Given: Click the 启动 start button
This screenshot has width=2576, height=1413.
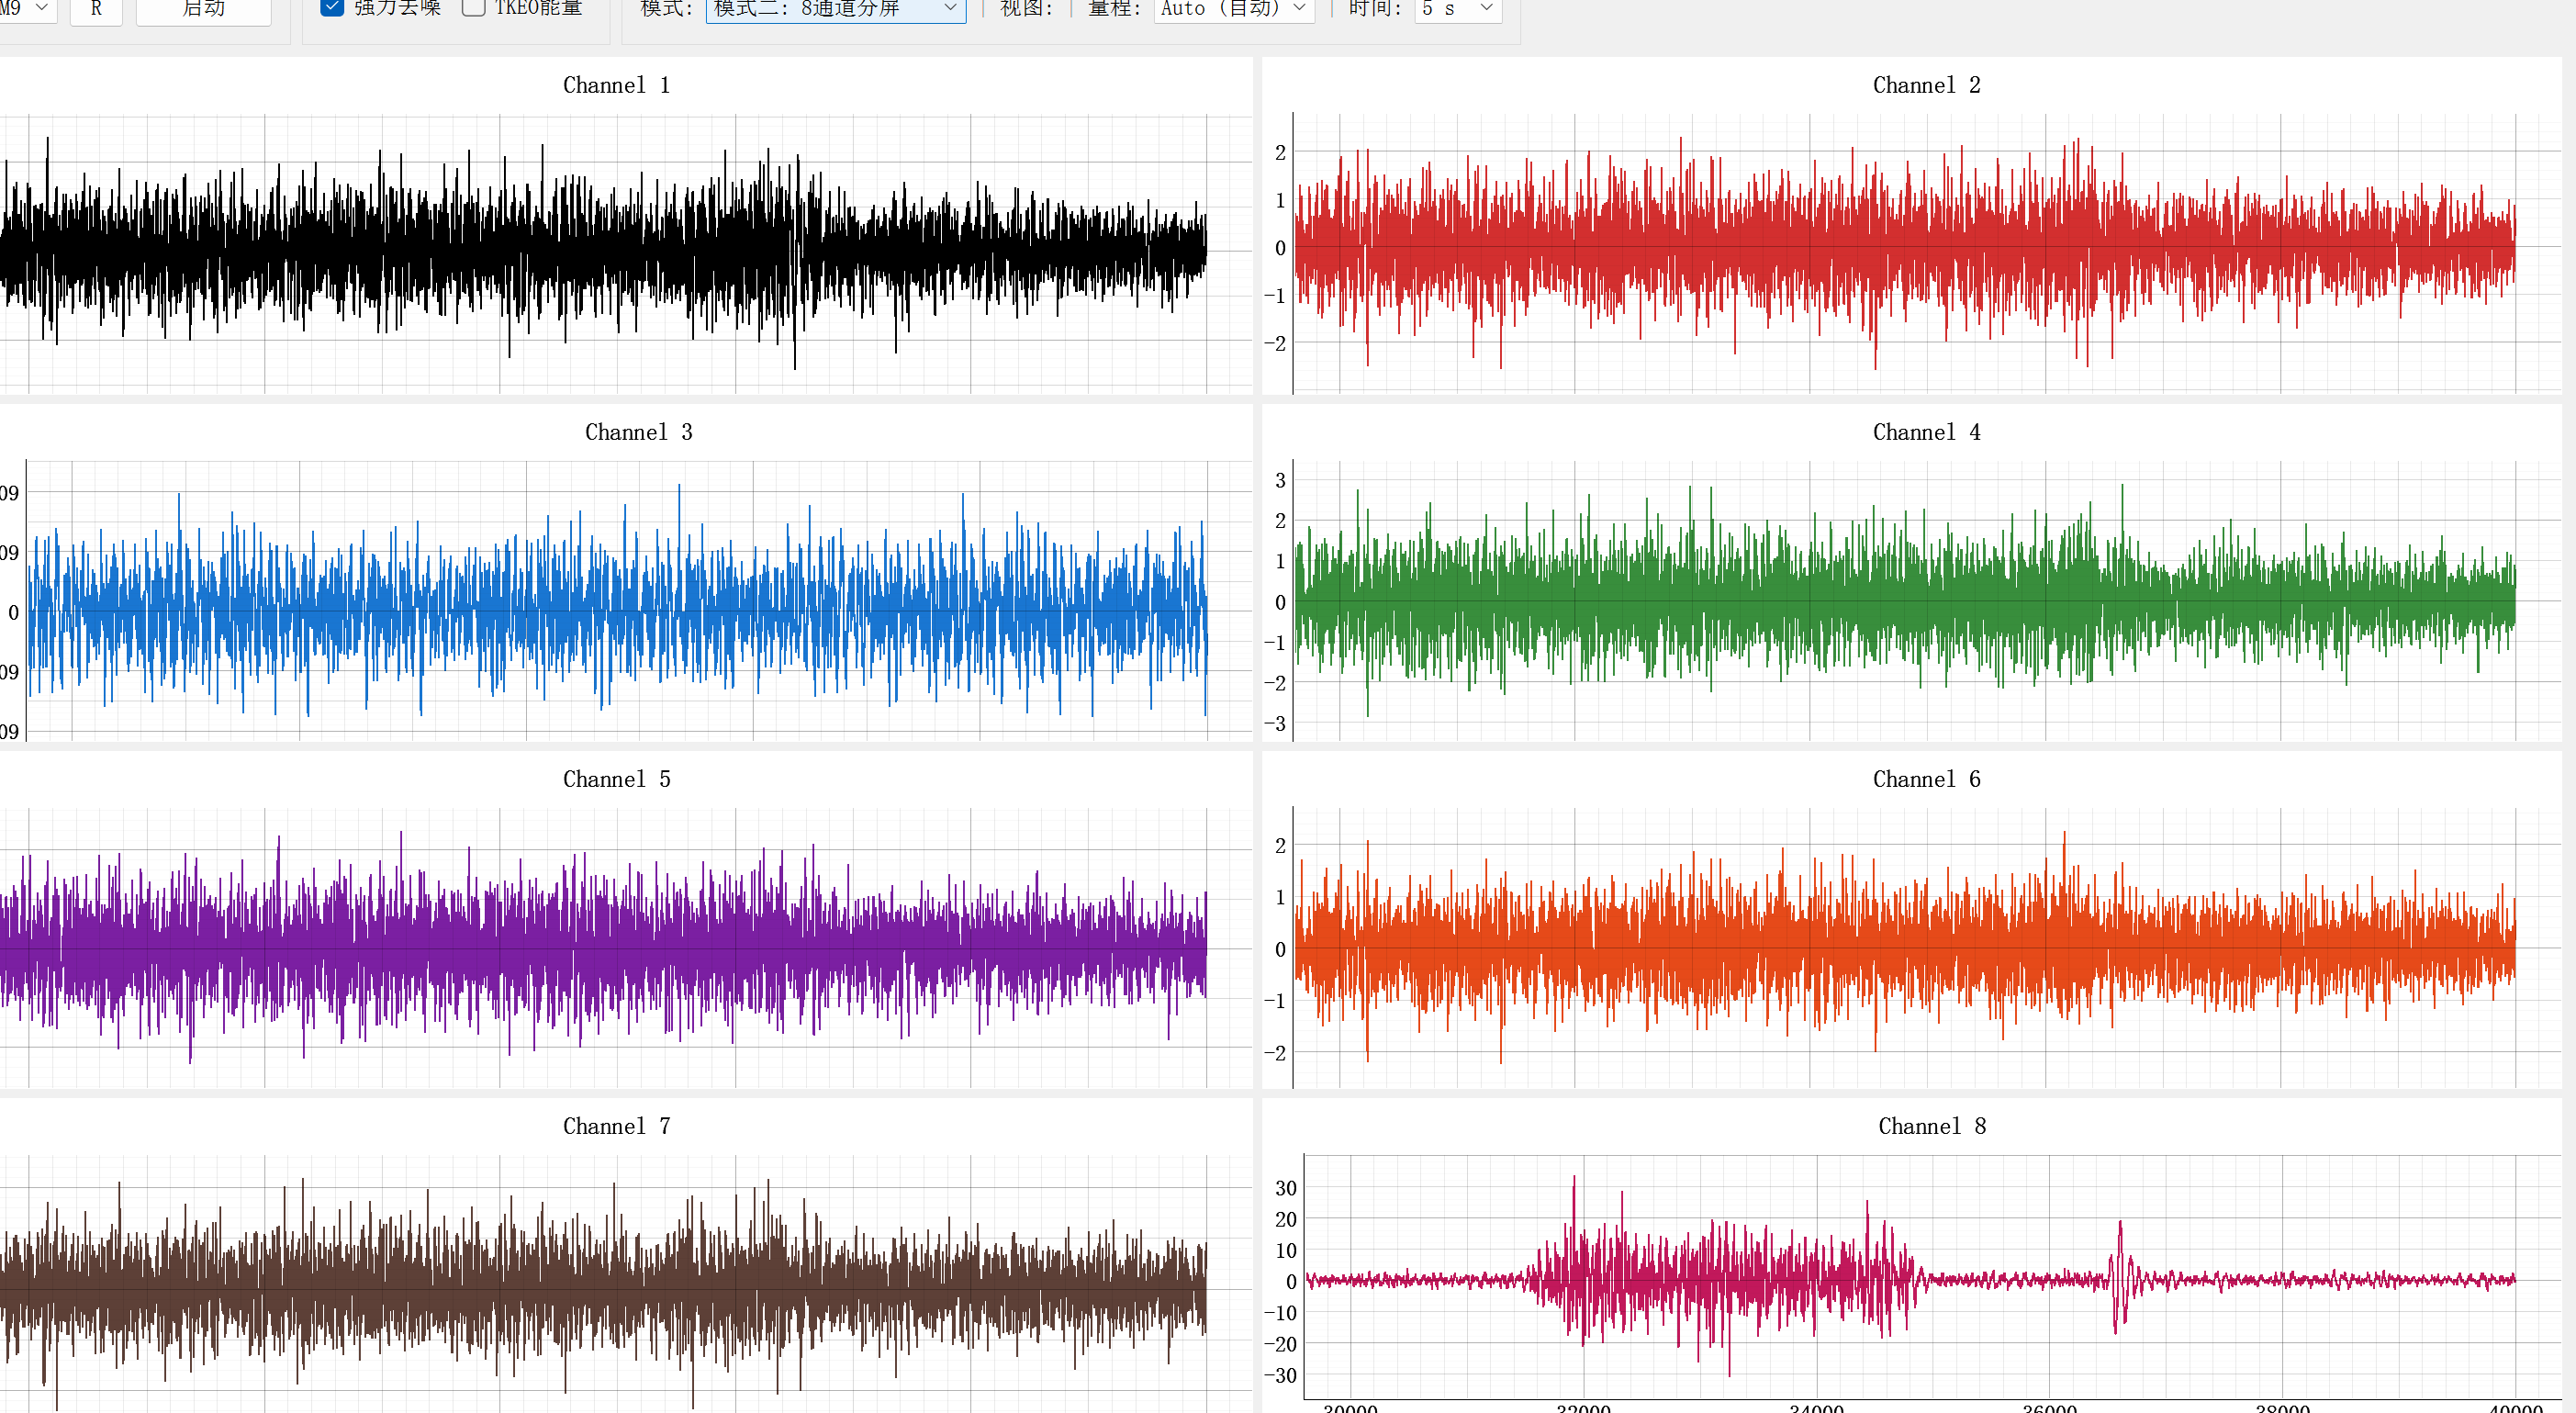Looking at the screenshot, I should click(203, 9).
